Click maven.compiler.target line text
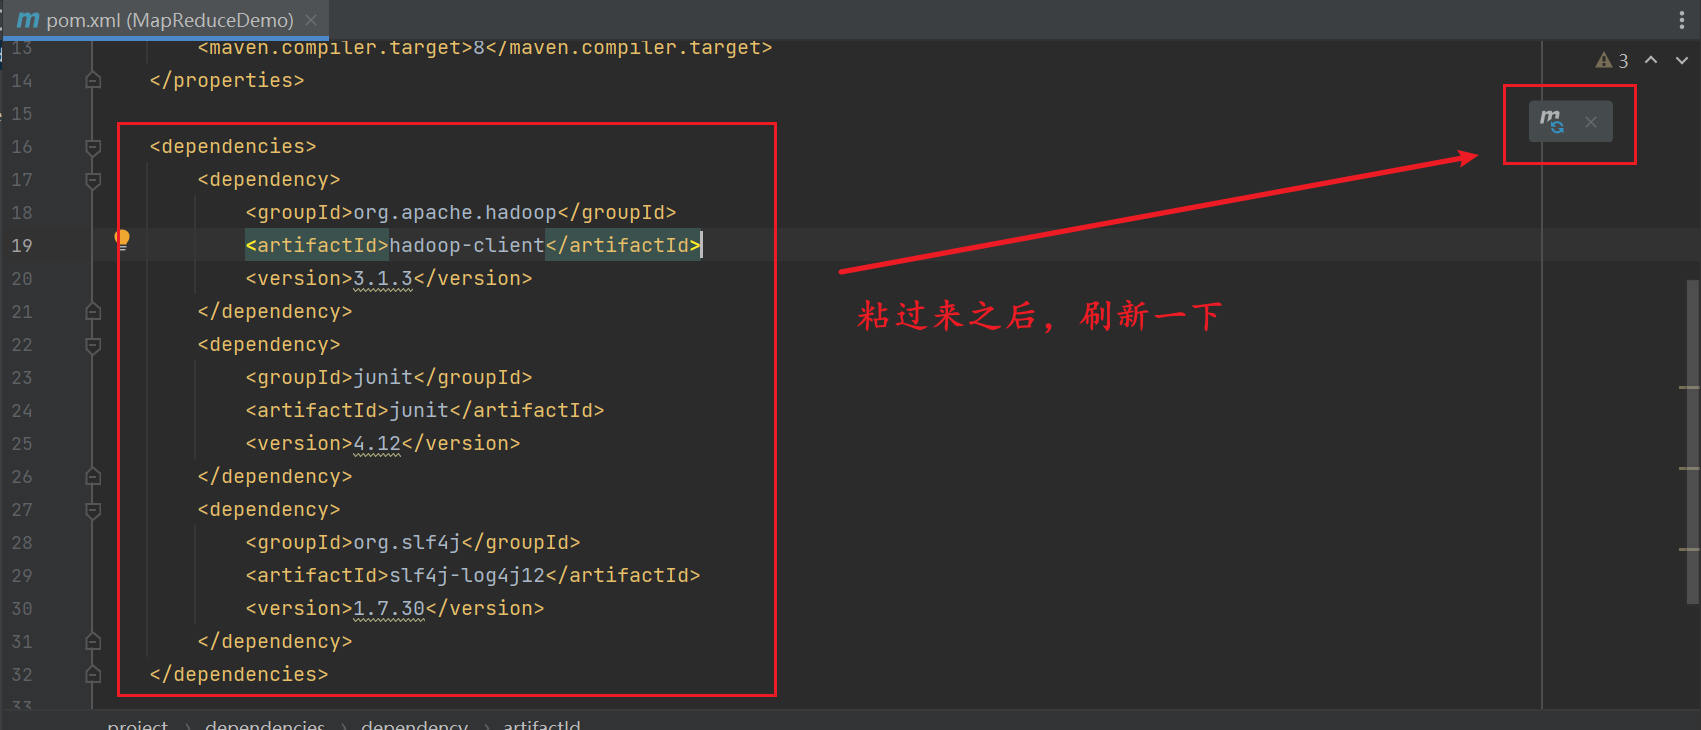Image resolution: width=1701 pixels, height=730 pixels. (485, 48)
